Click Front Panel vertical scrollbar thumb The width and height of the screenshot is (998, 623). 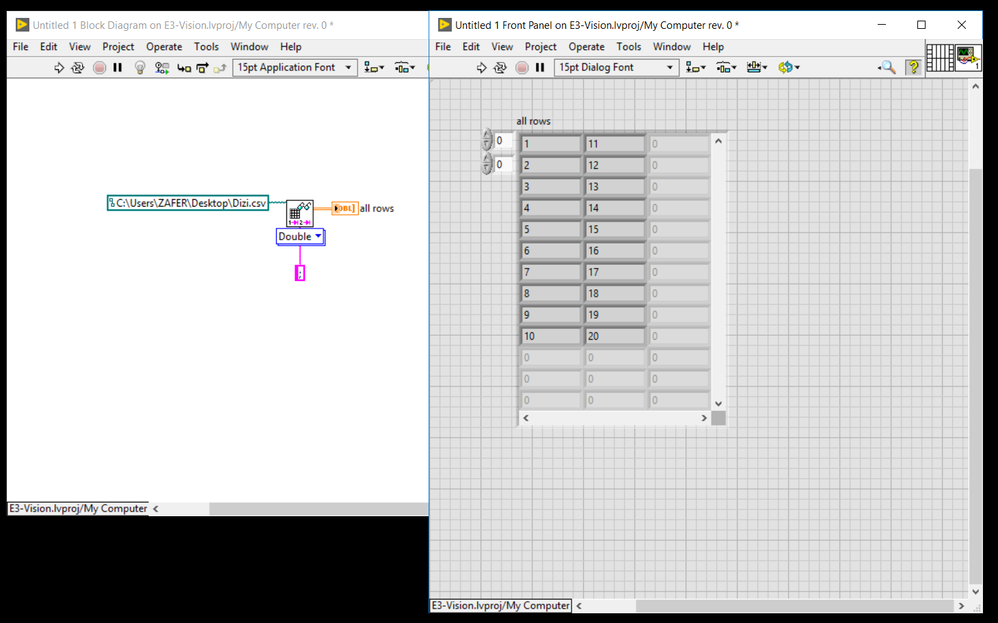(x=976, y=375)
